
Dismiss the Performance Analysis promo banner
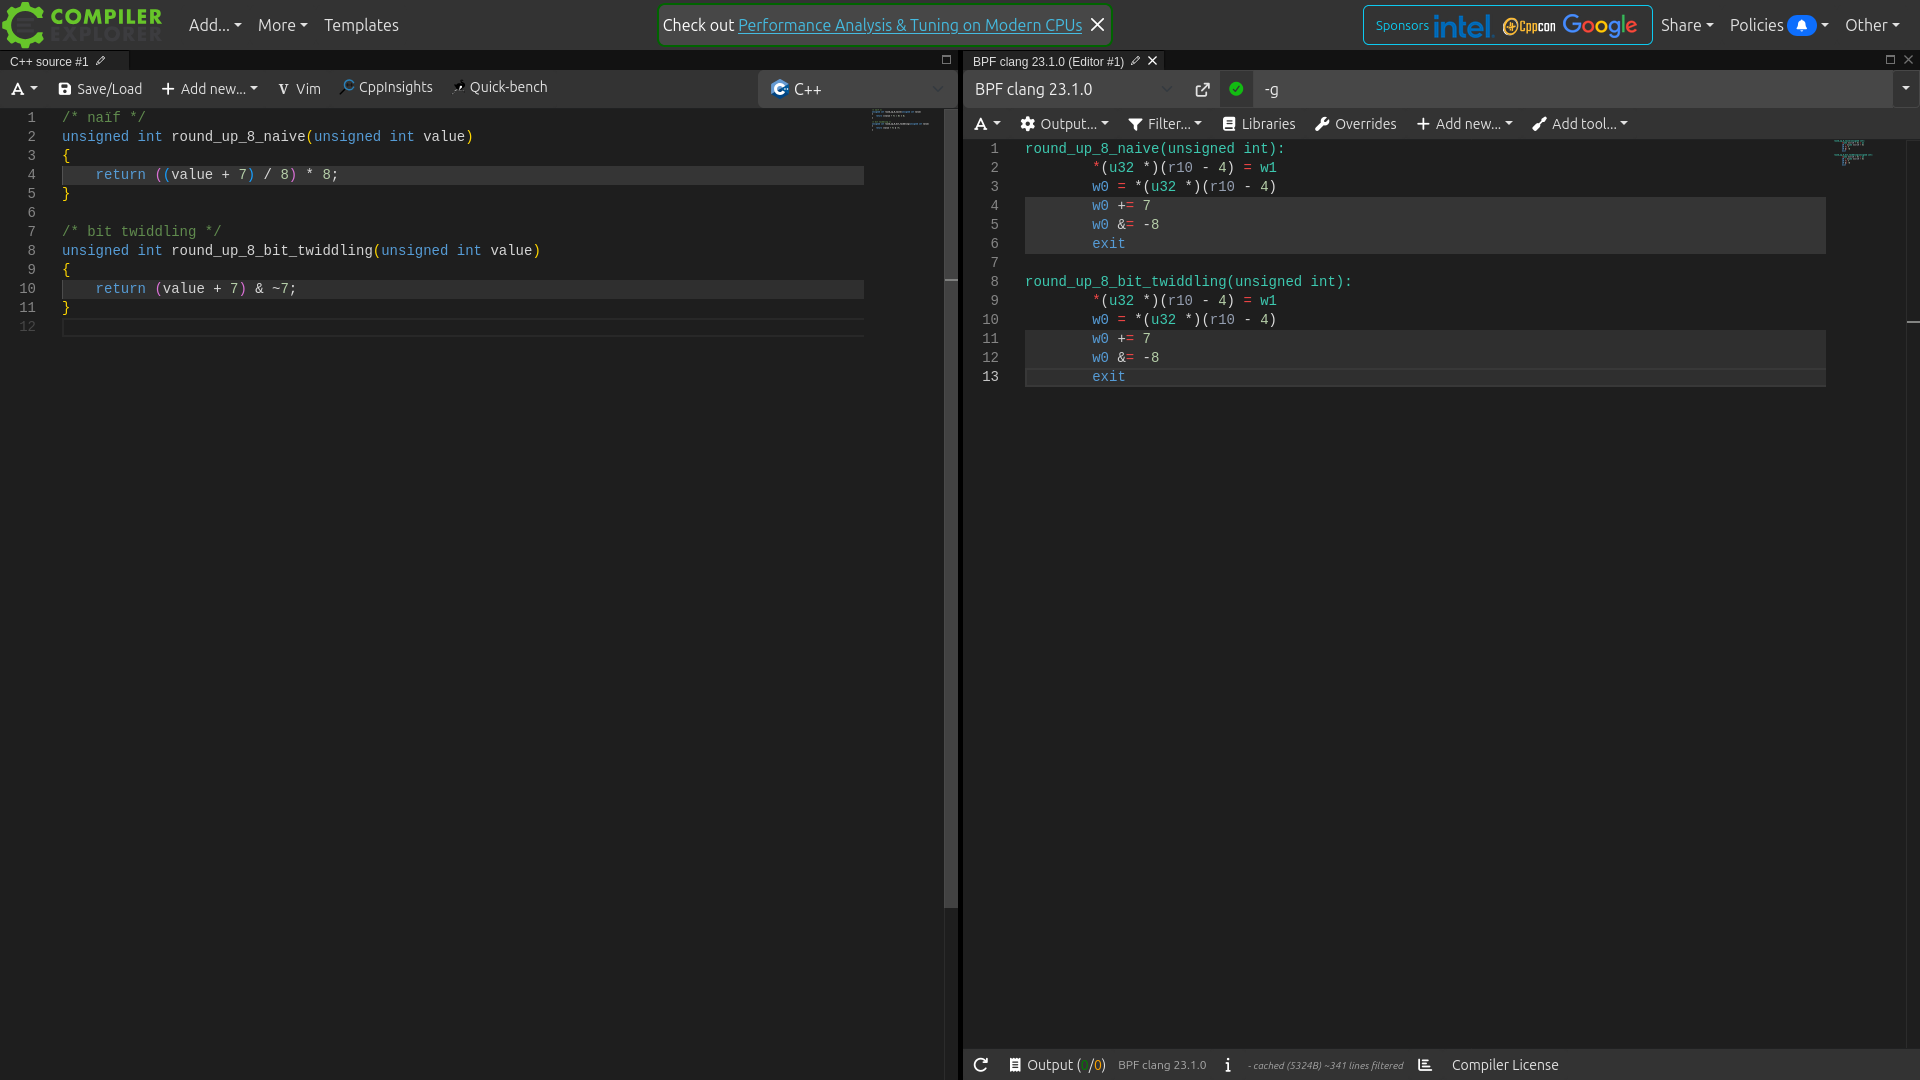[1098, 25]
